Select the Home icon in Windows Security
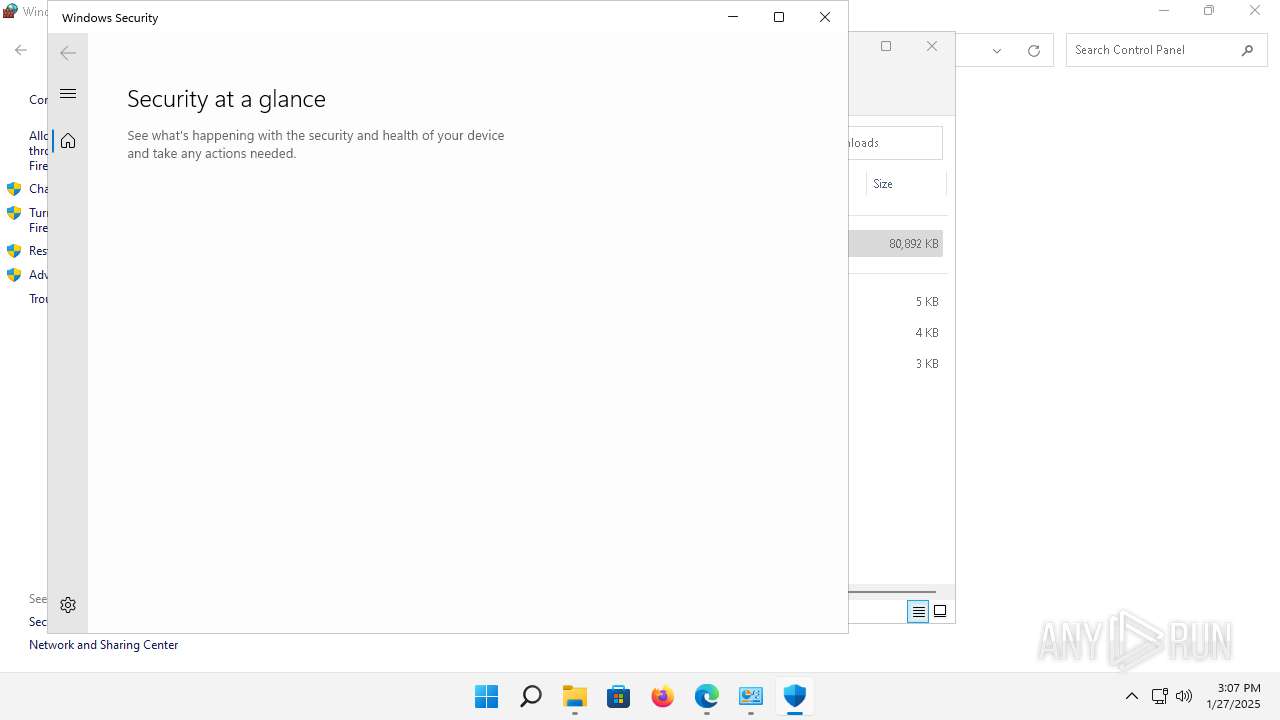The height and width of the screenshot is (720, 1280). tap(68, 141)
